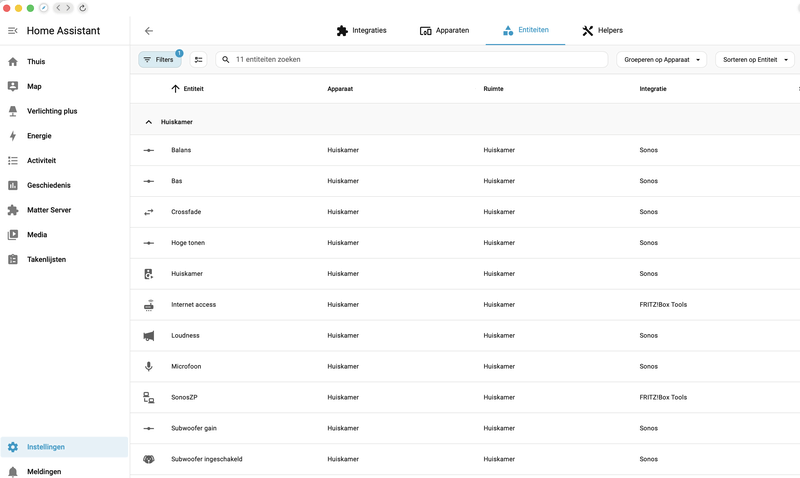Select the Entiteiten tab
Viewport: 800px width, 478px height.
526,31
